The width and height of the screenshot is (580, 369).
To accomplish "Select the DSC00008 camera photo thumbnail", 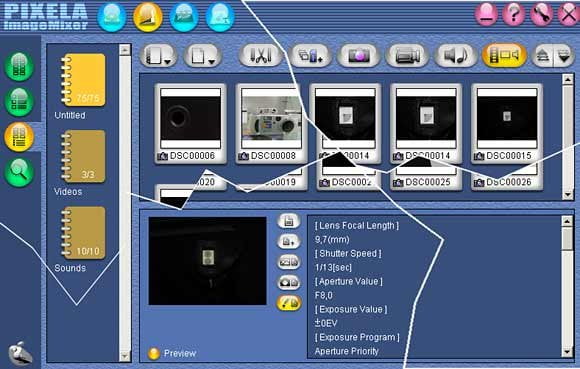I will pyautogui.click(x=272, y=123).
